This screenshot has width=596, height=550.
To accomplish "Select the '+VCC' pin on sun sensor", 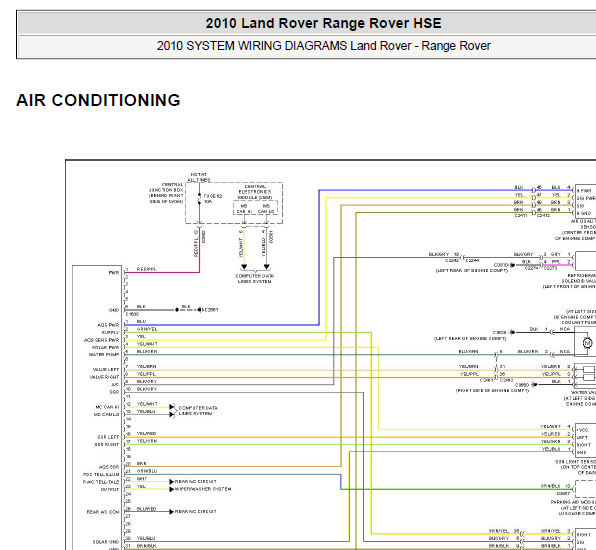I will pyautogui.click(x=582, y=430).
